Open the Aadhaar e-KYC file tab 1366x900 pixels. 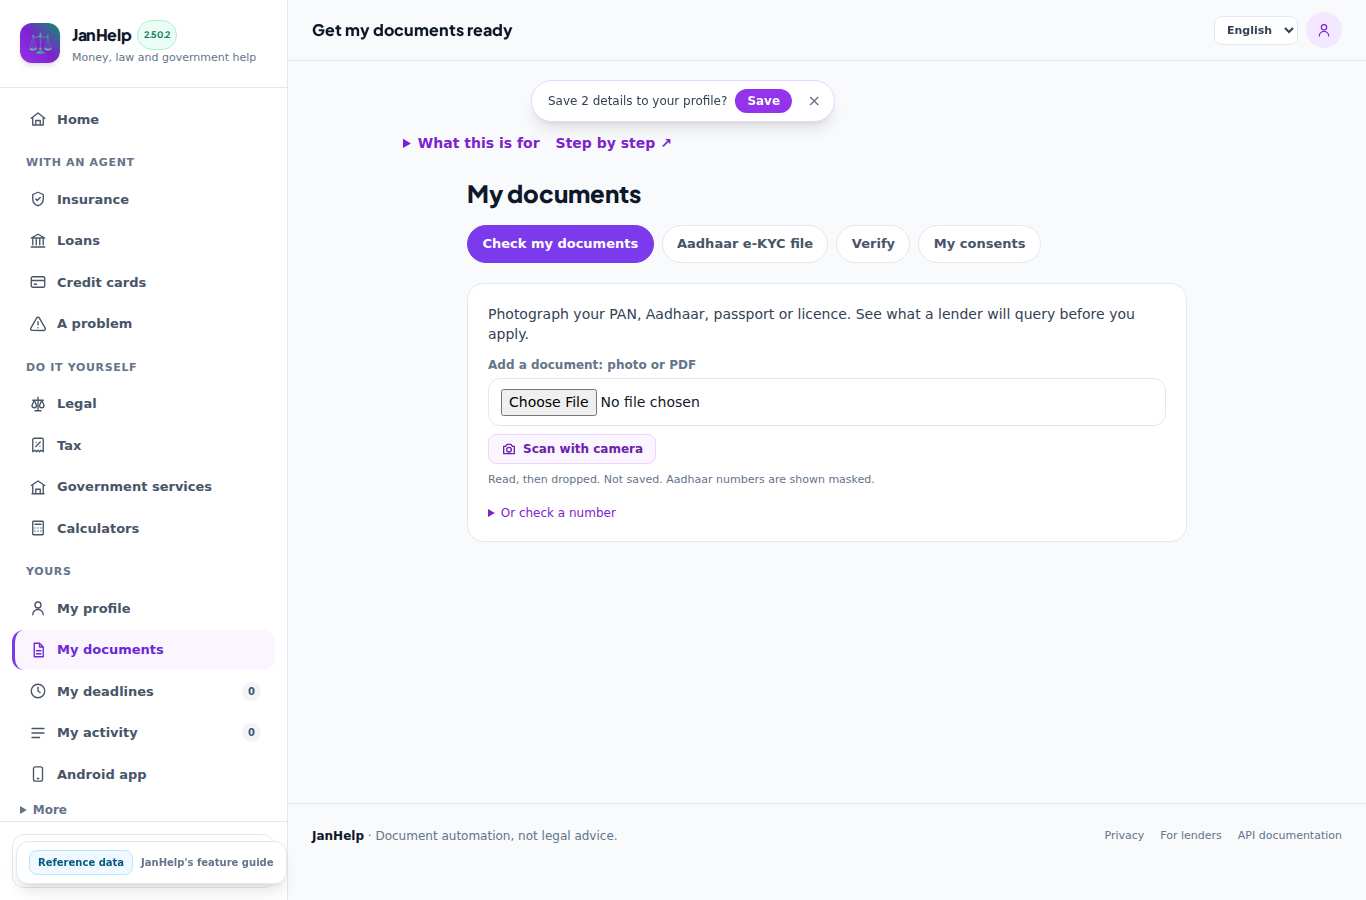click(745, 244)
